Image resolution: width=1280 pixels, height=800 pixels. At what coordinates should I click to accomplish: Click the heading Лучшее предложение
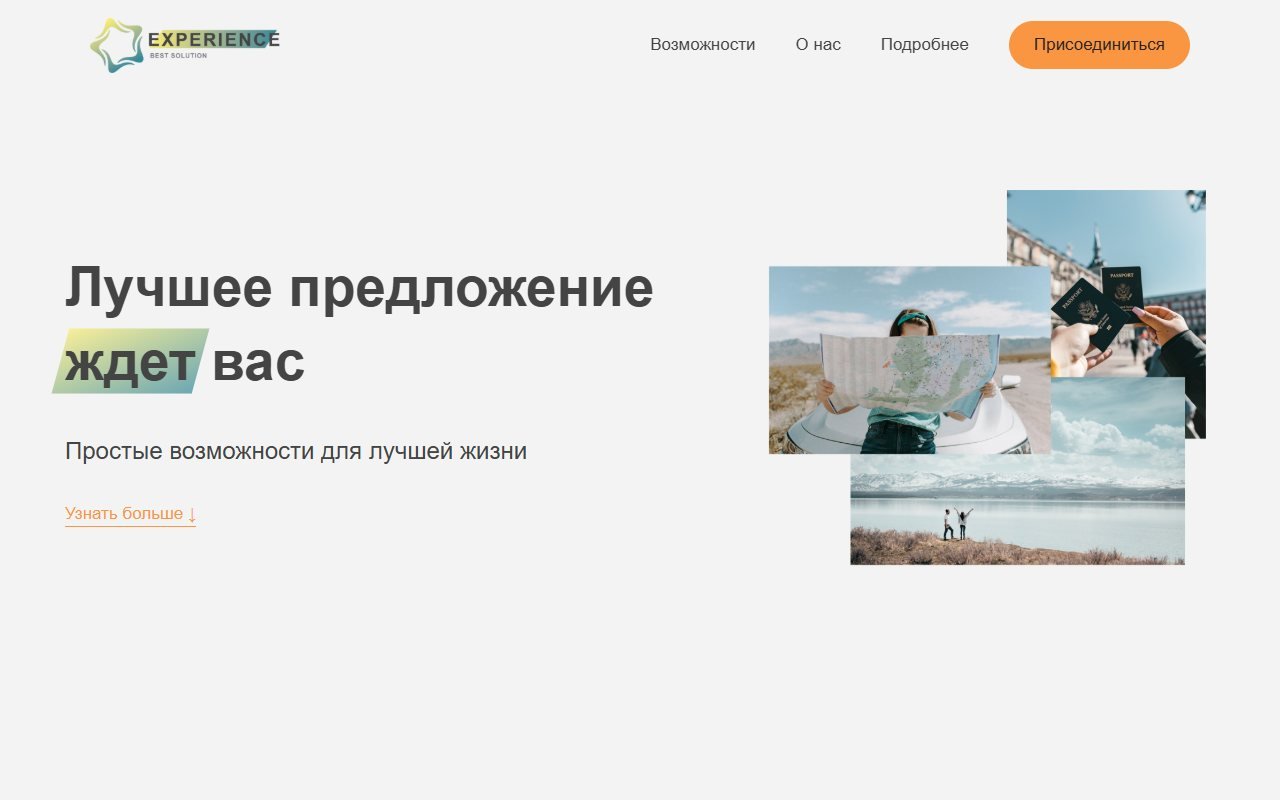(x=359, y=288)
